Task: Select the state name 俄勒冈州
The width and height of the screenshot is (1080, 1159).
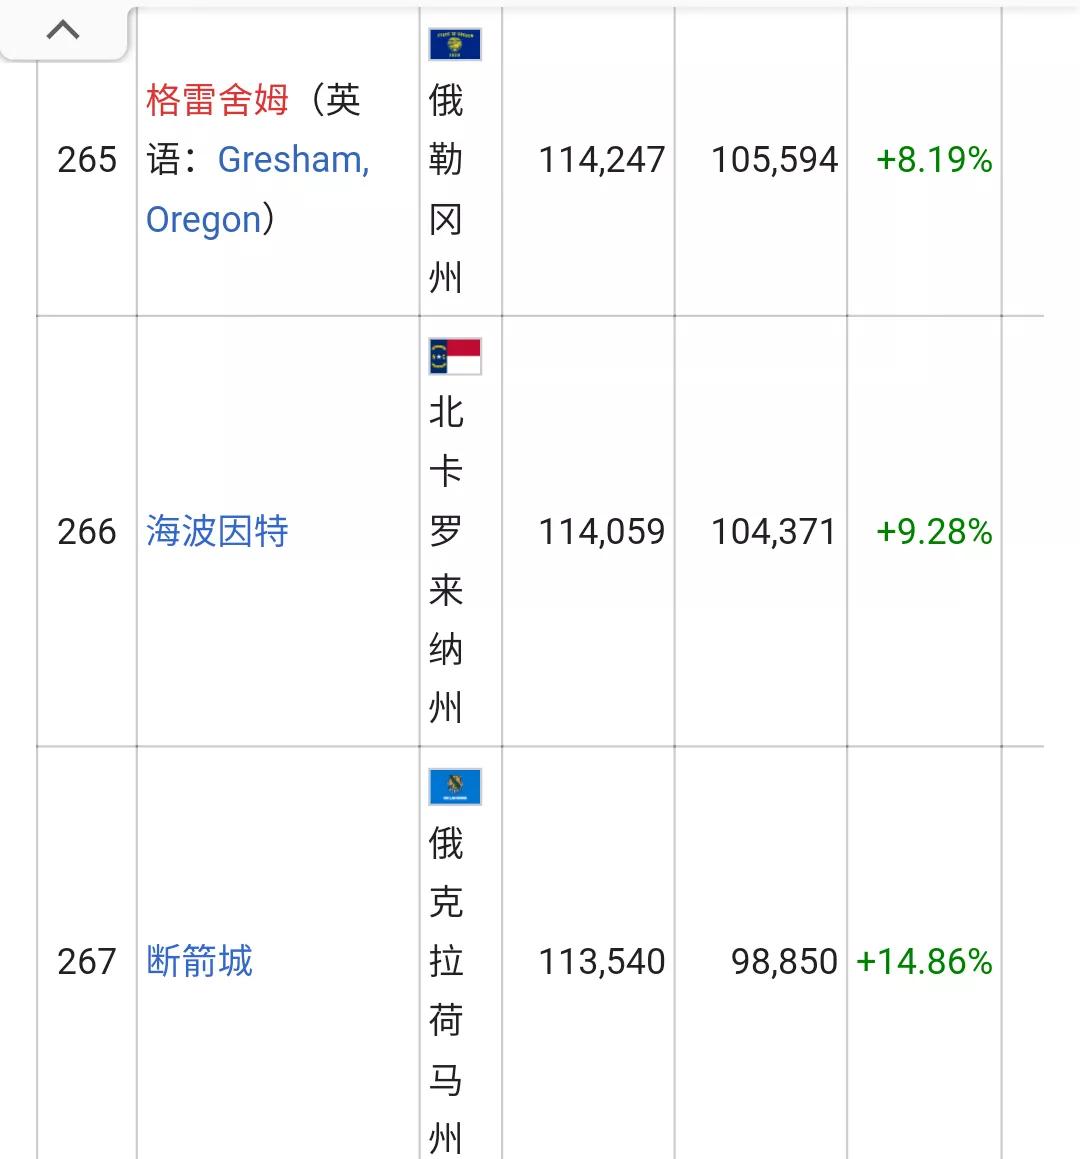Action: pyautogui.click(x=446, y=189)
